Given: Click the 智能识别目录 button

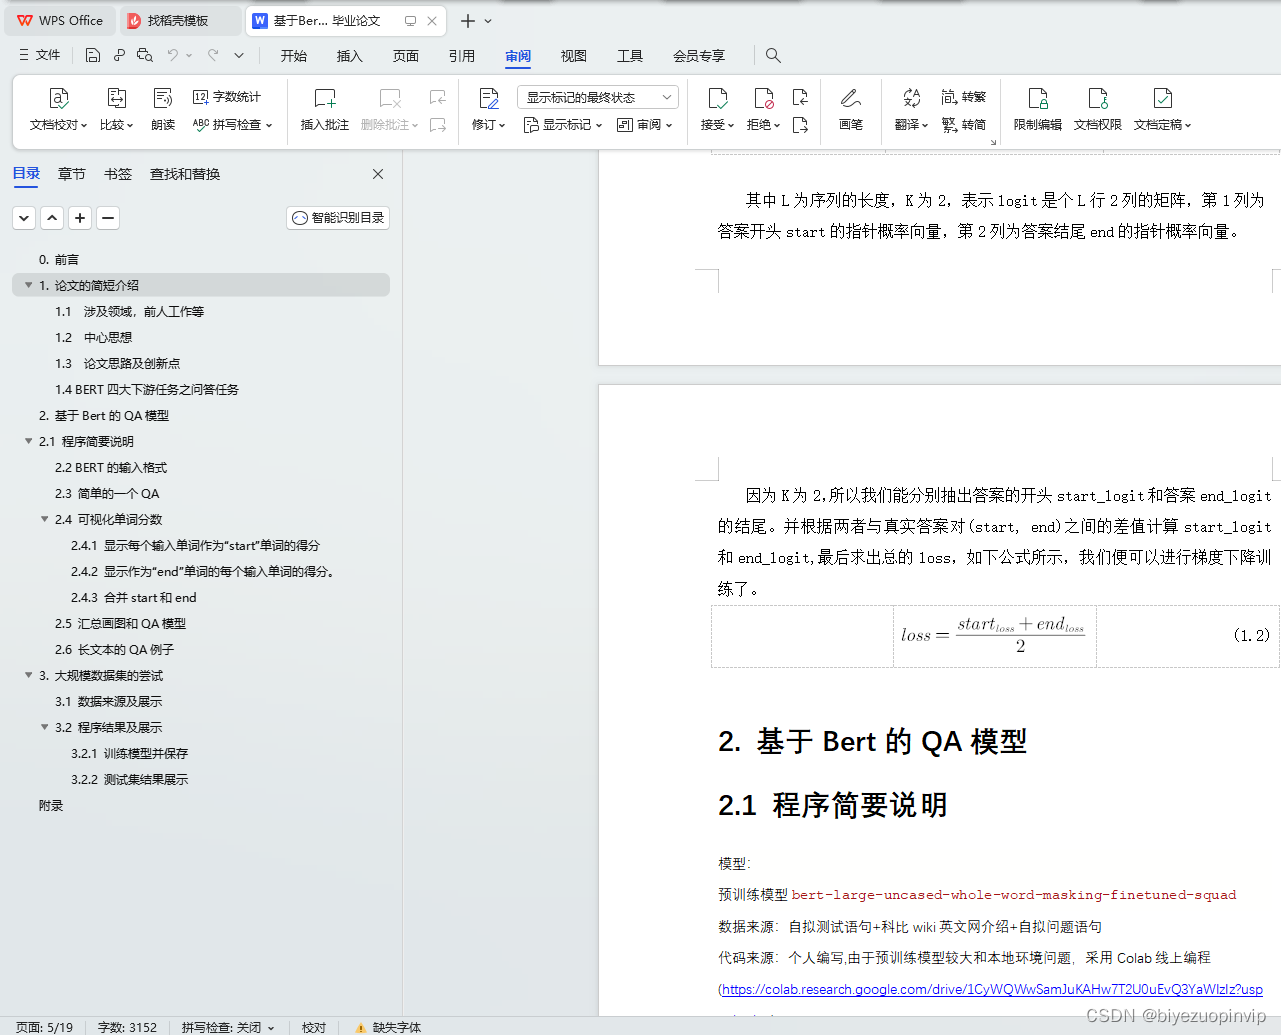Looking at the screenshot, I should click(x=337, y=217).
